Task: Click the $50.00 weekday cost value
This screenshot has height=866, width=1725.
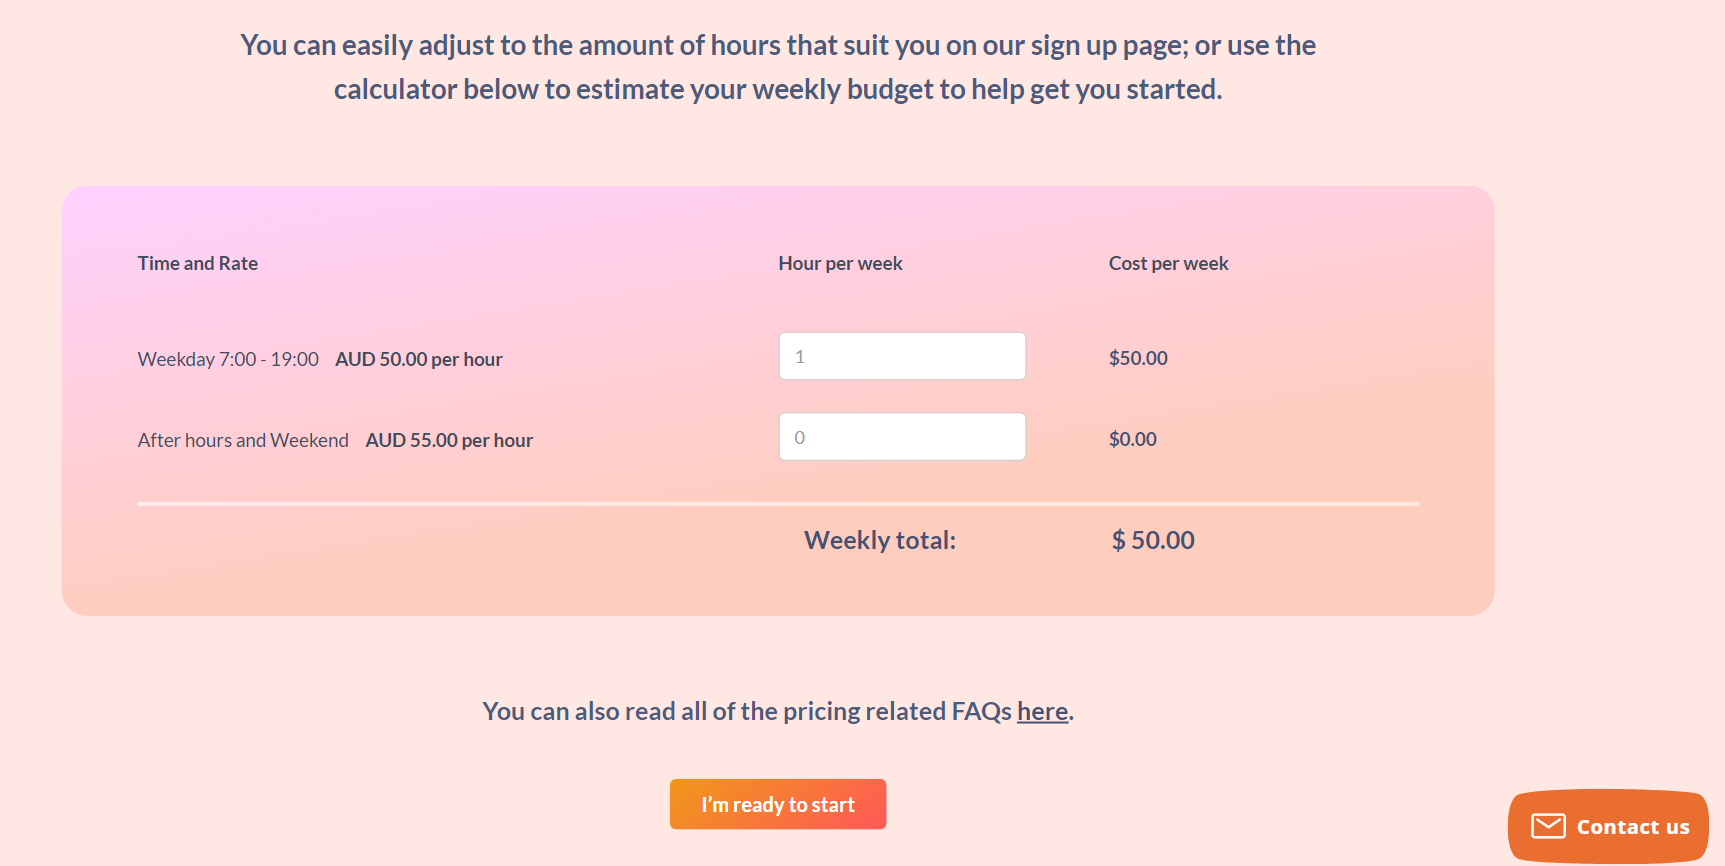Action: (1138, 358)
